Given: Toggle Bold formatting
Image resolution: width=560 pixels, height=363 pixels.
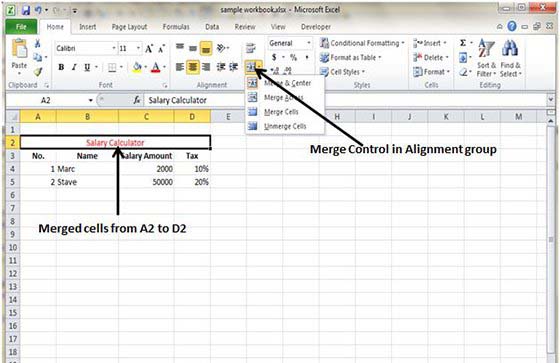Looking at the screenshot, I should (61, 67).
